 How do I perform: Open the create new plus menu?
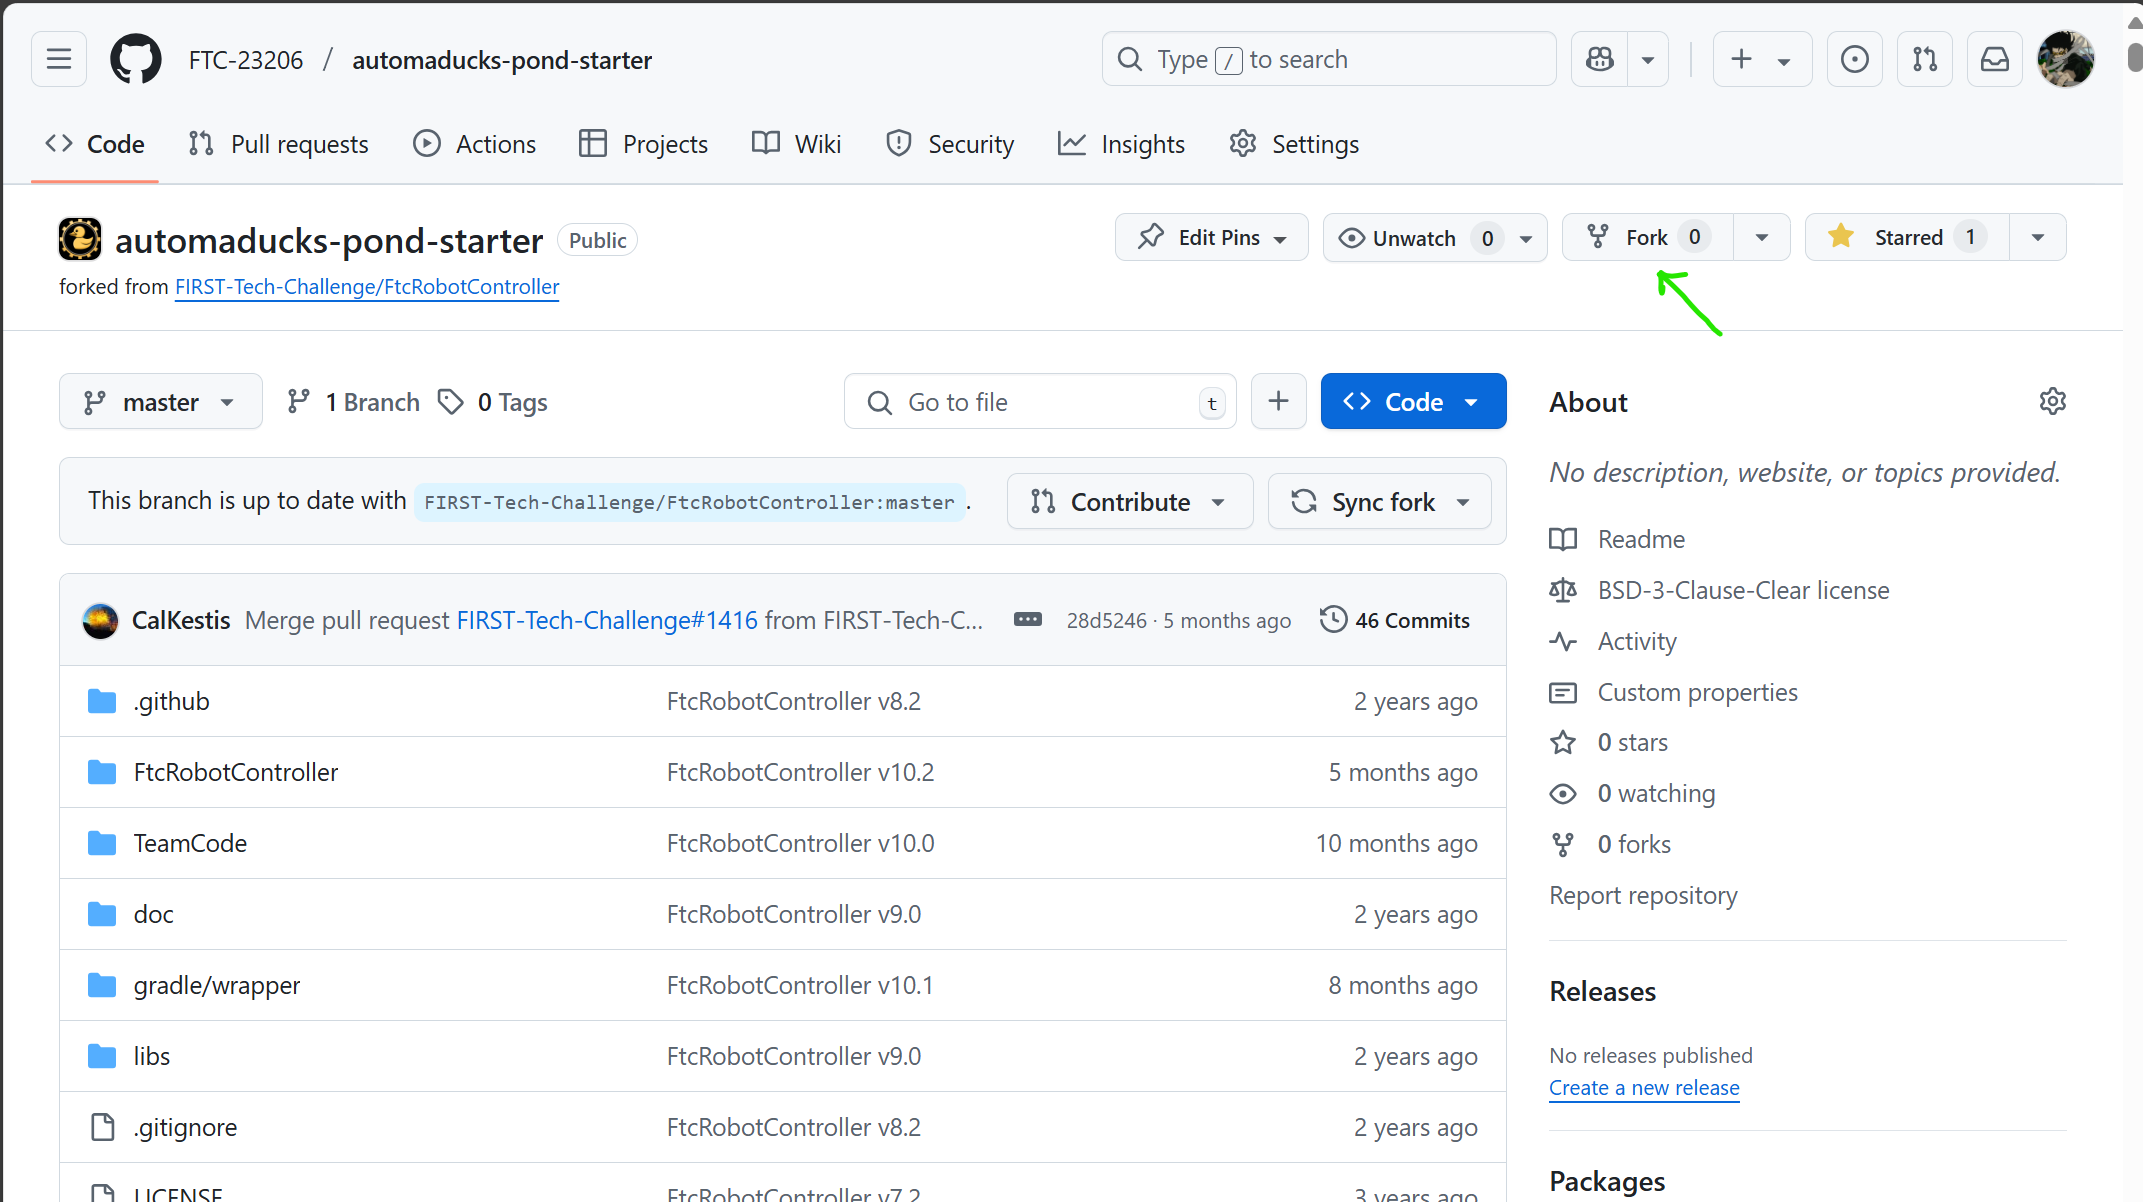coord(1762,59)
